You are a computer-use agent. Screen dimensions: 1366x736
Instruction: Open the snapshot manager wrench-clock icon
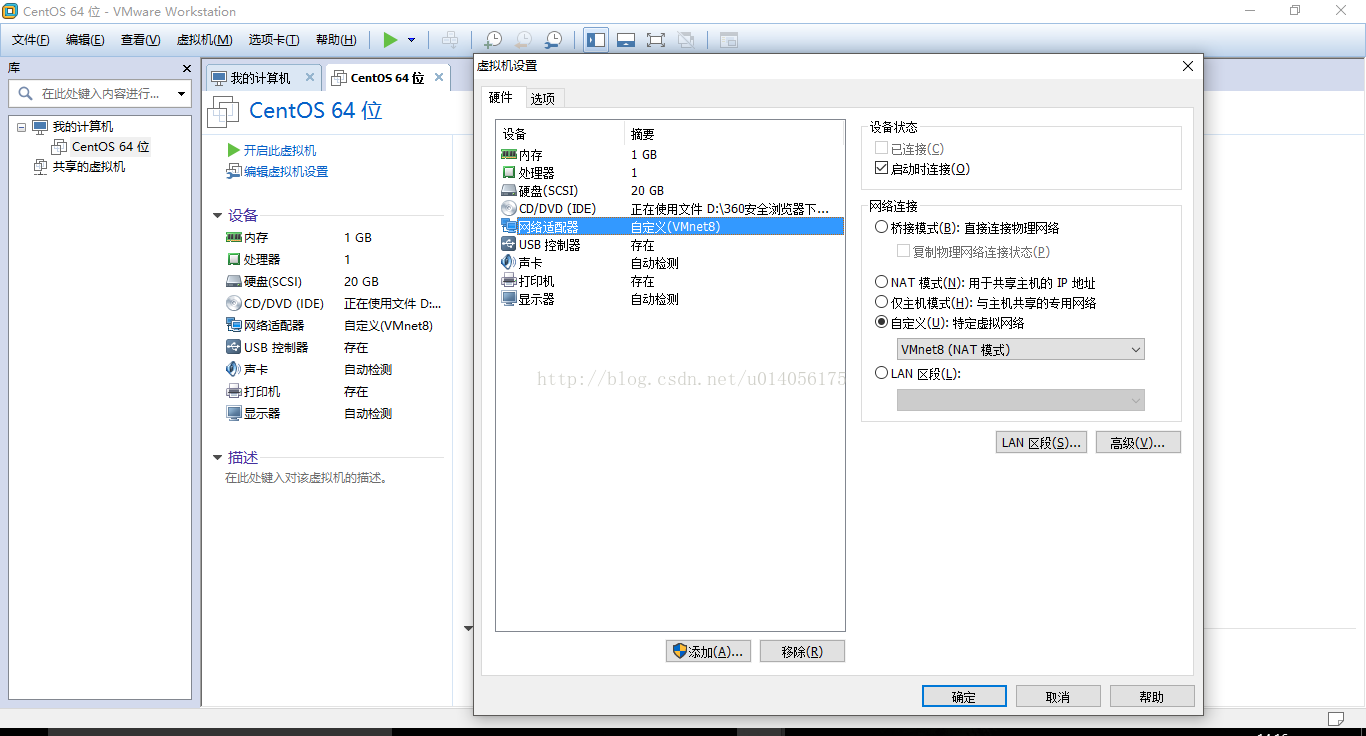[x=553, y=40]
